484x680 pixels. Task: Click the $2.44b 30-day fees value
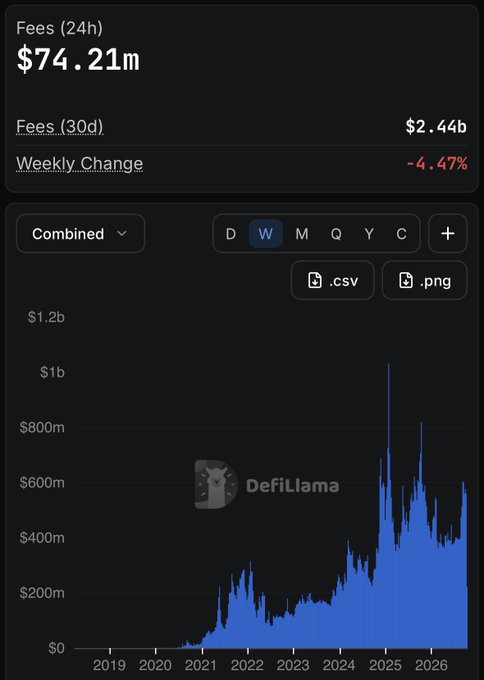[x=436, y=127]
